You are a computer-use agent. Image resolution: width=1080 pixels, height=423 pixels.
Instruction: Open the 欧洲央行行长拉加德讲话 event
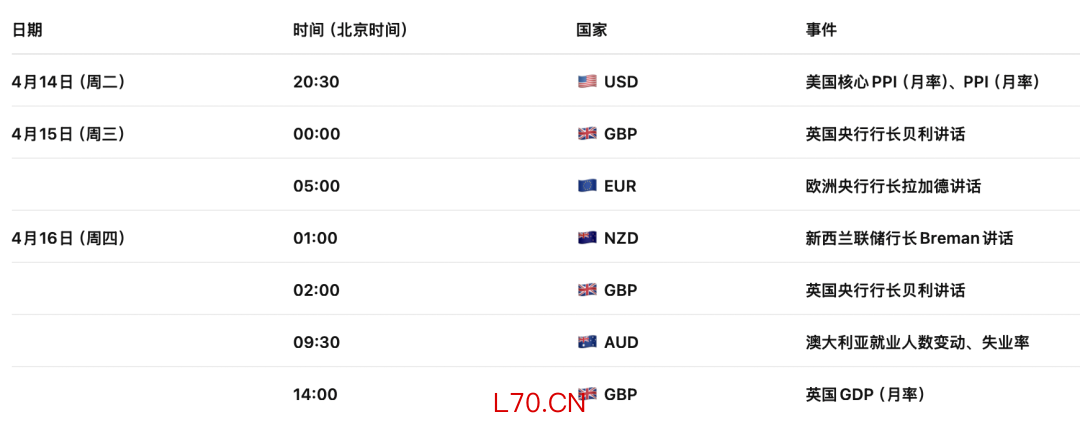coord(893,186)
